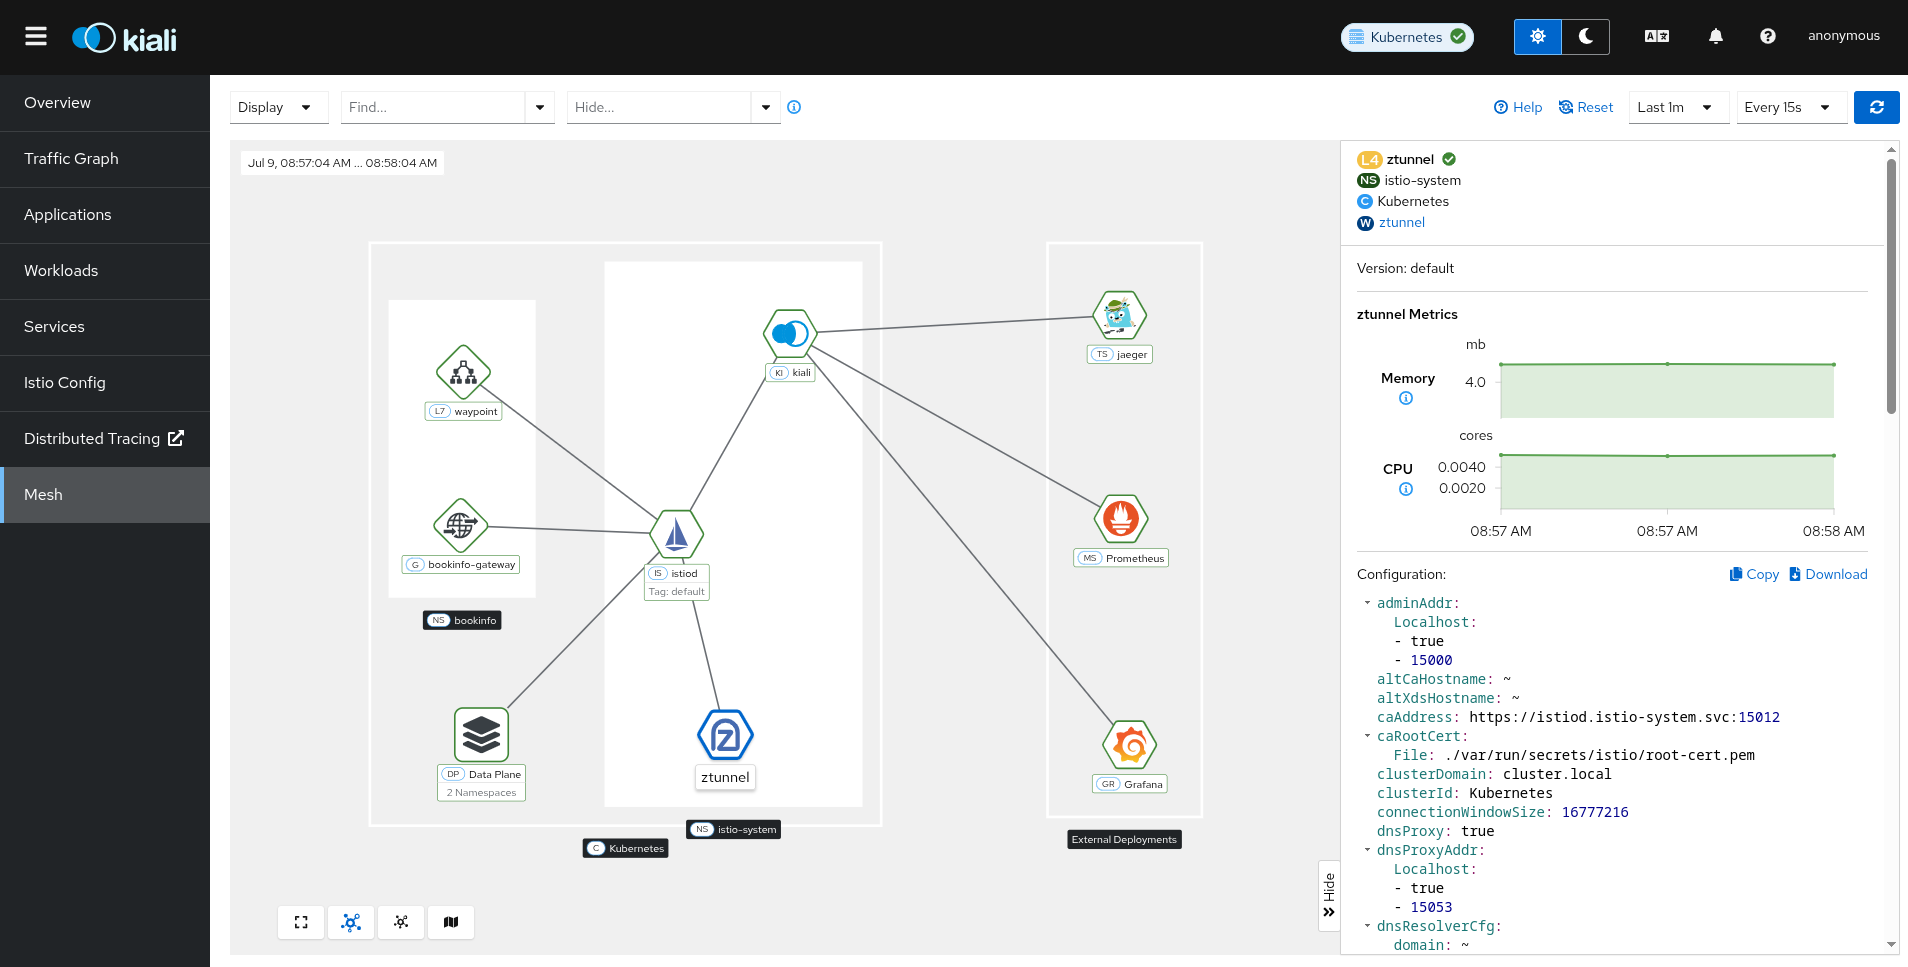
Task: Switch to light theme
Action: tap(1537, 37)
